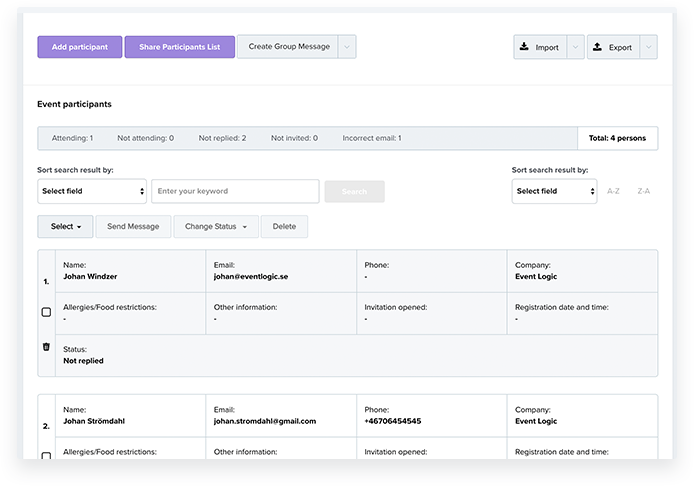The image size is (694, 486).
Task: Expand the Change Status menu
Action: click(x=216, y=227)
